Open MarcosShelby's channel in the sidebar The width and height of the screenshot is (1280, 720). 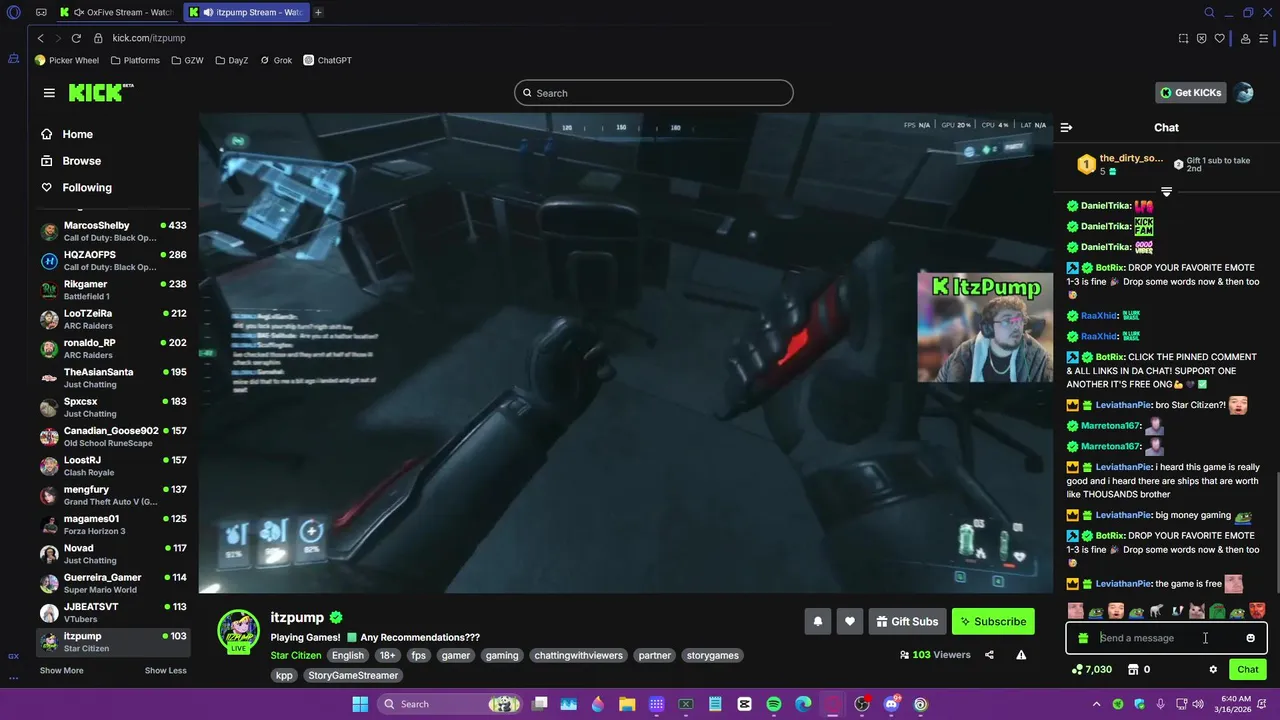(113, 232)
